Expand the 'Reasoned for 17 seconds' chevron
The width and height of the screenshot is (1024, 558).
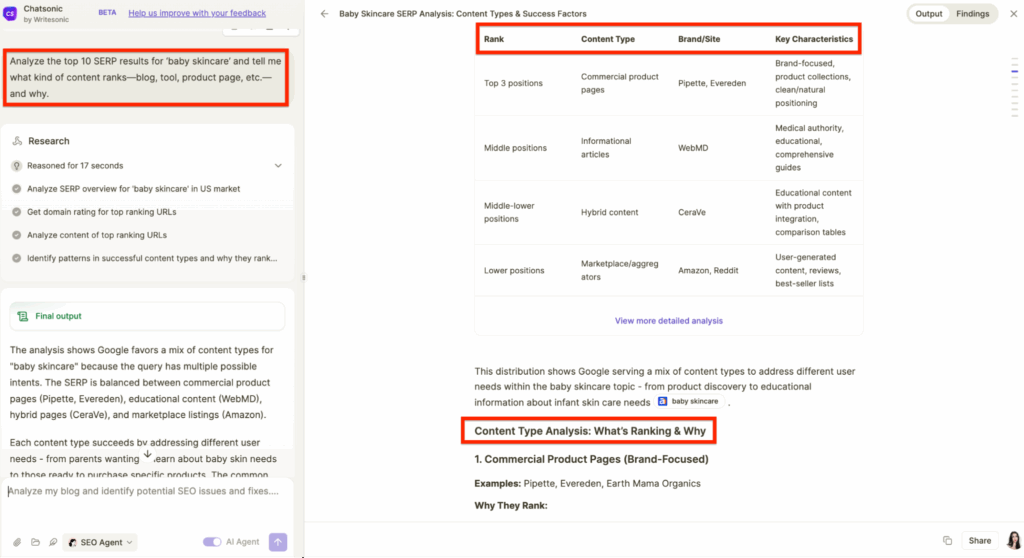278,166
